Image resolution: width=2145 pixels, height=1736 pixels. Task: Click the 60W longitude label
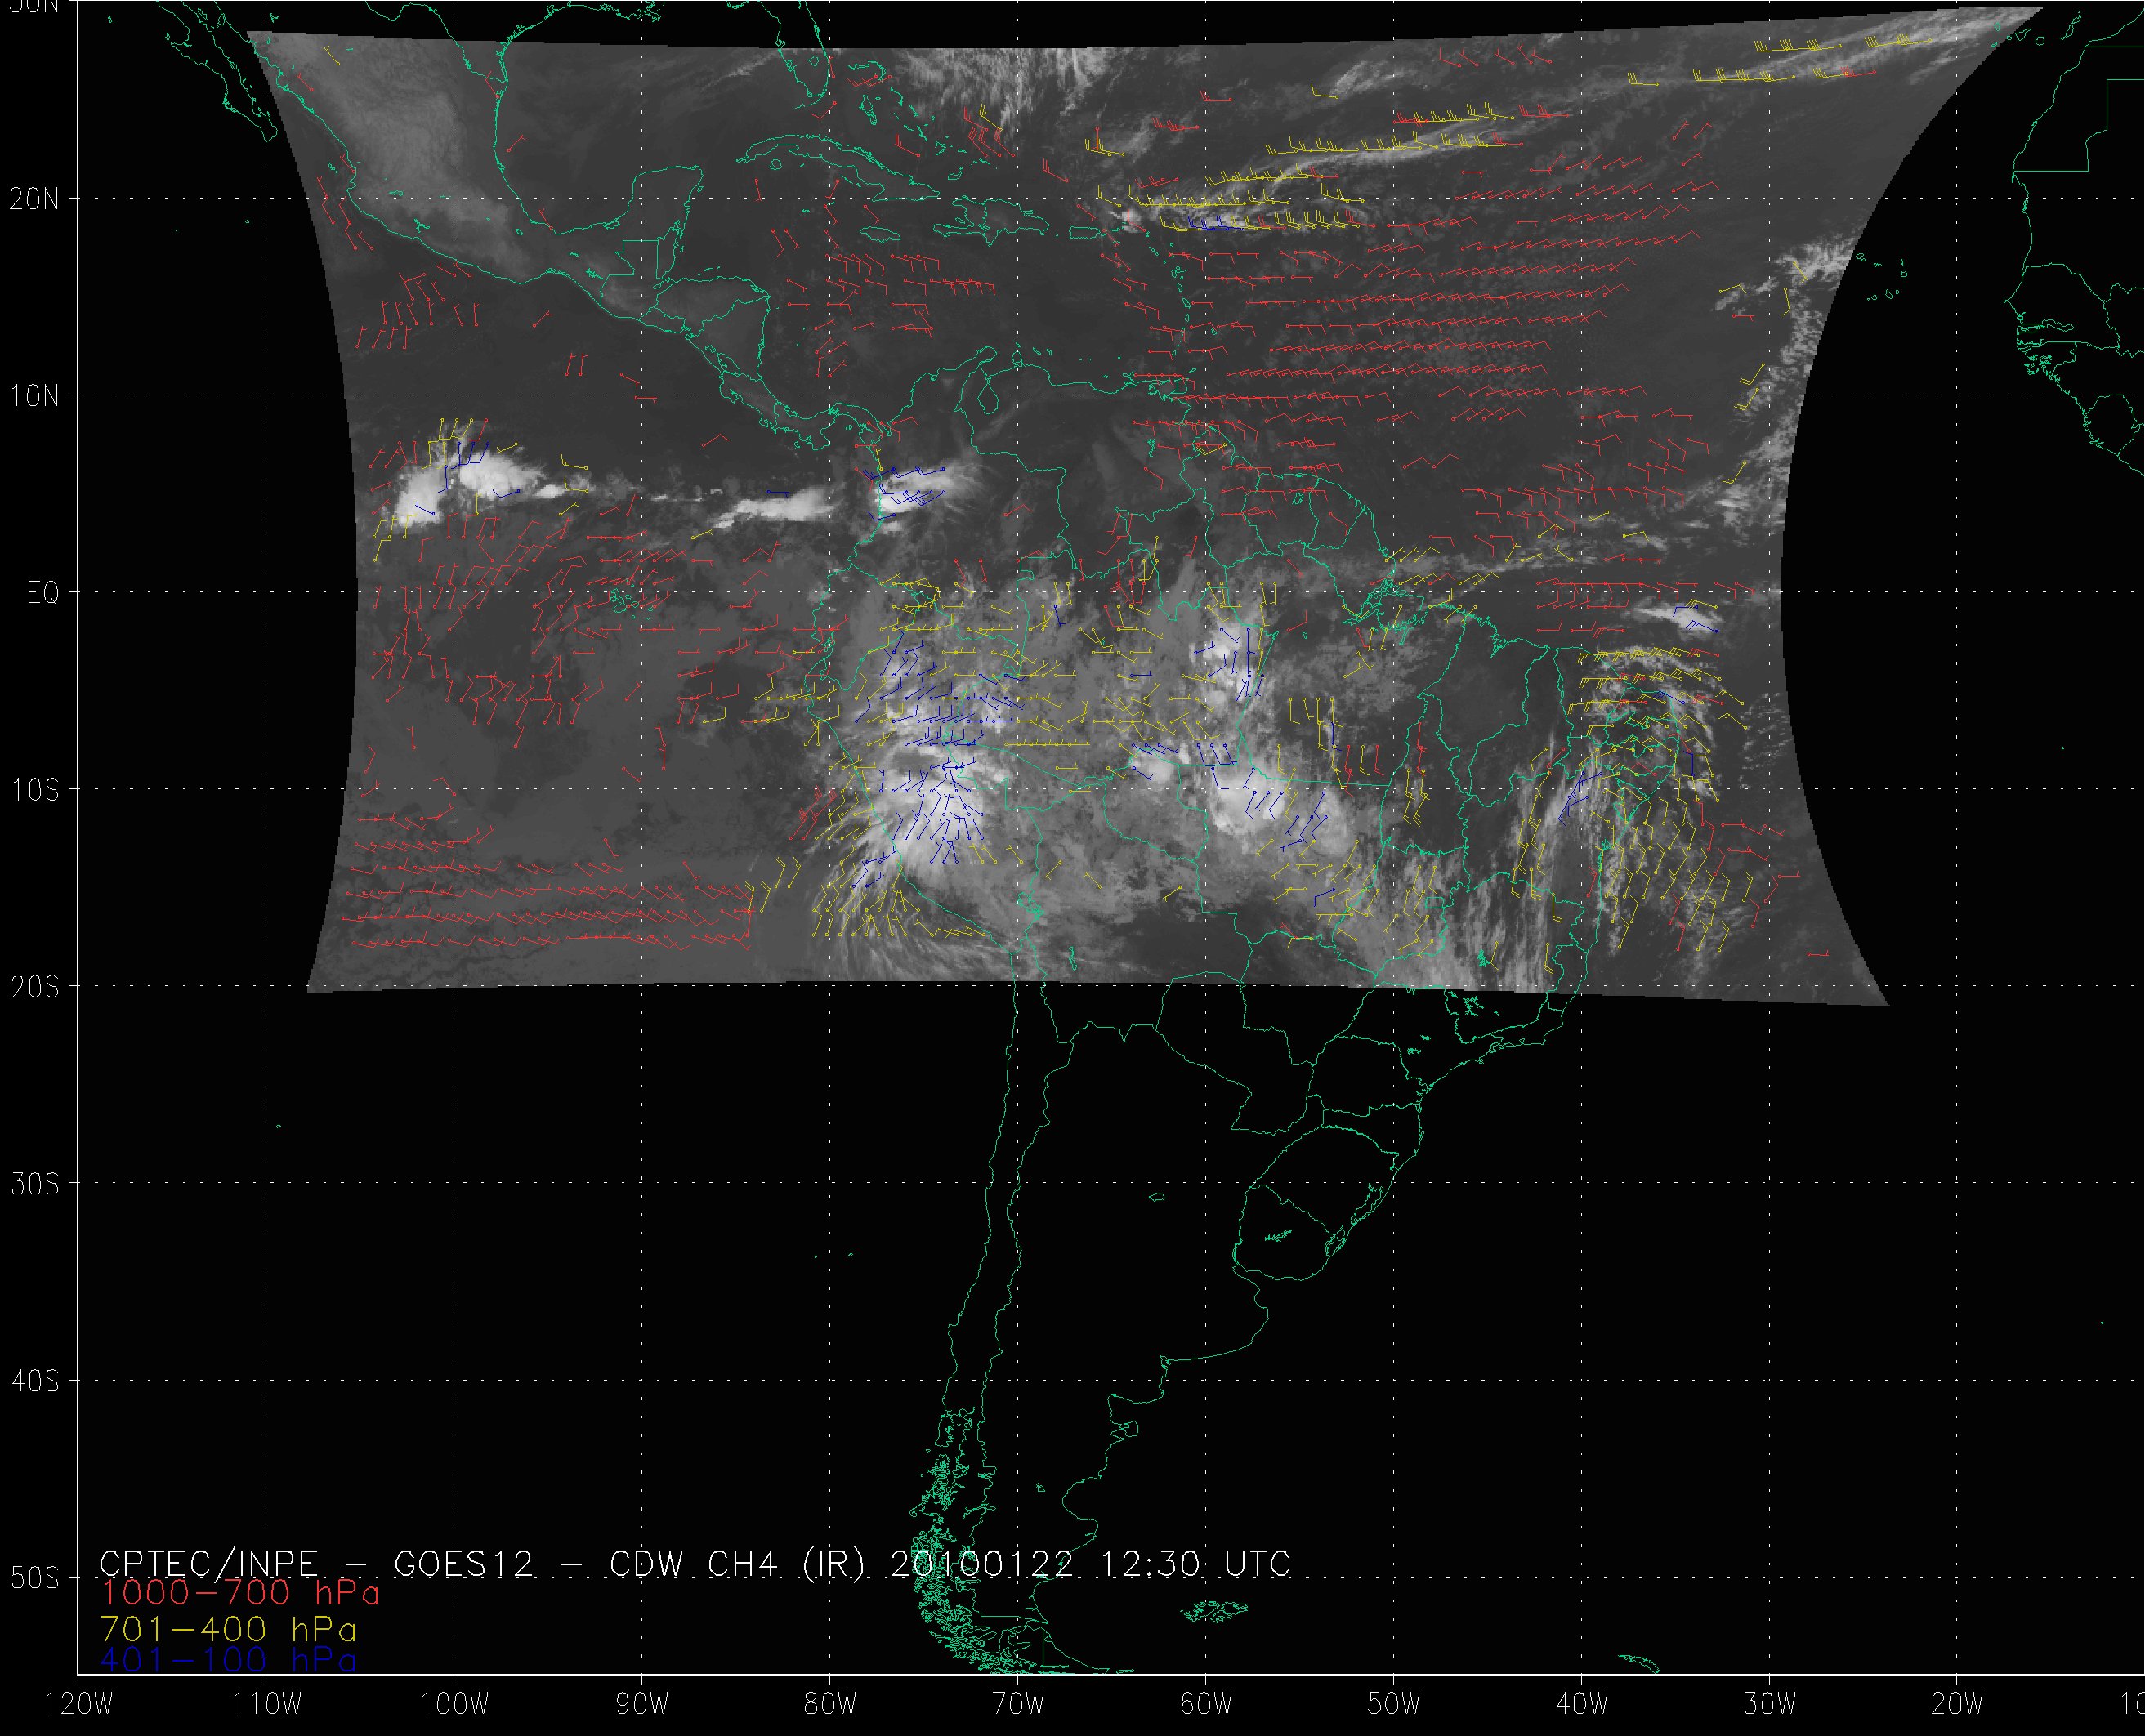1206,1705
